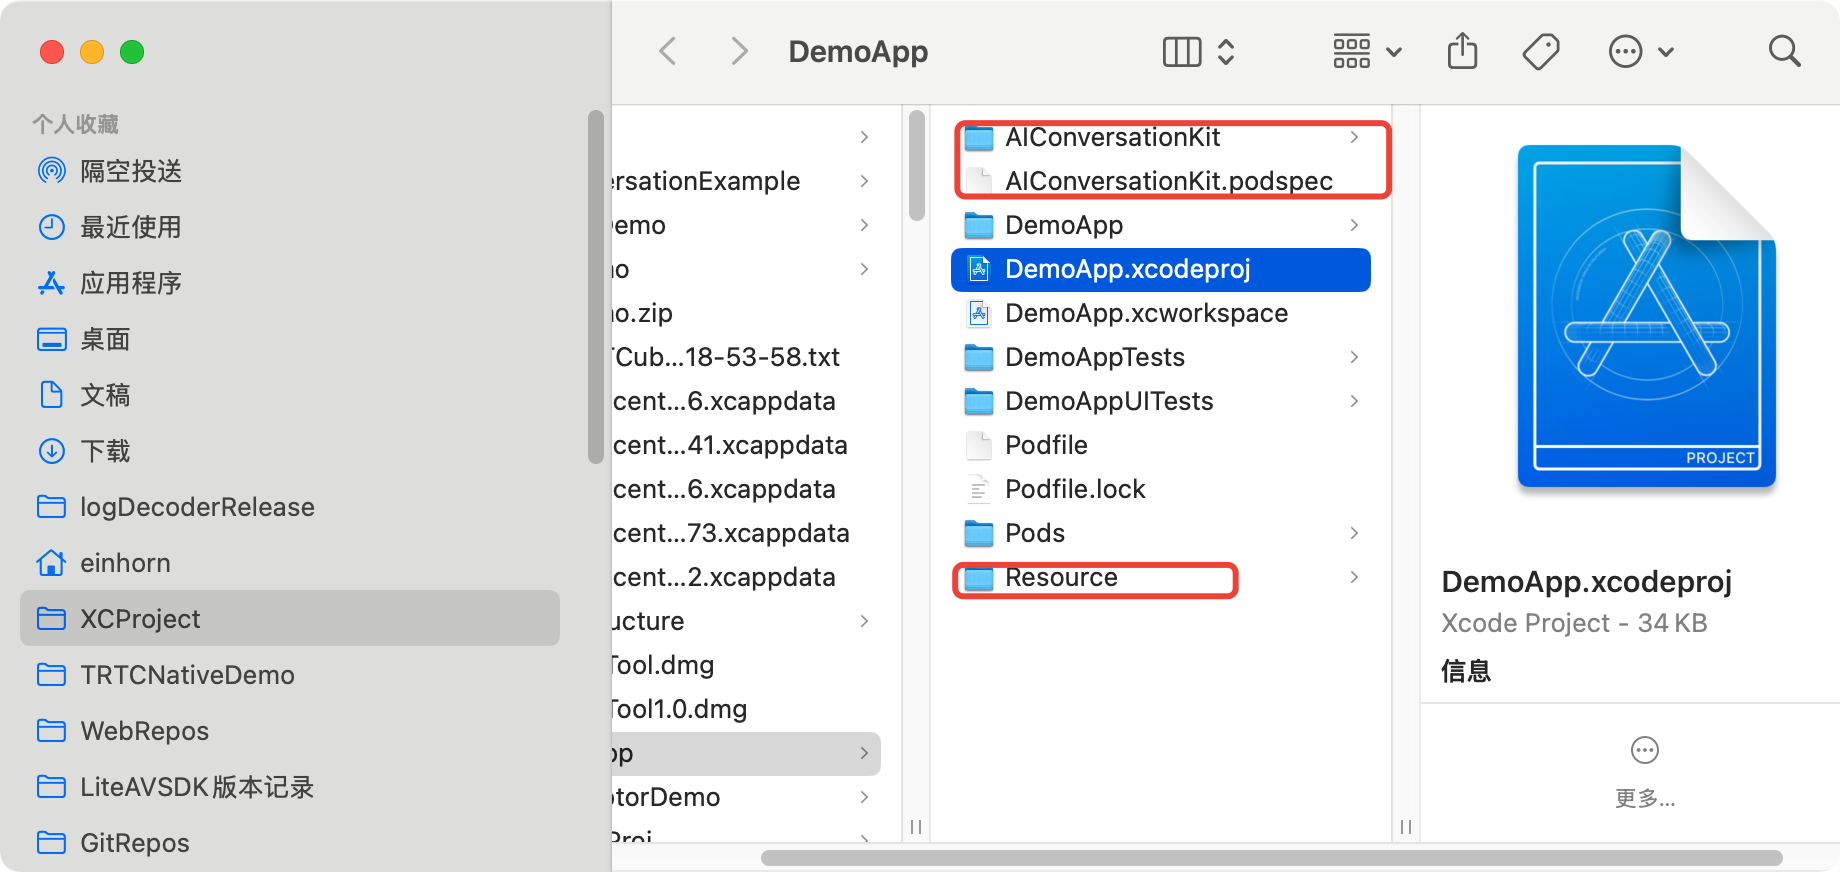Select the Podfile.lock file
1840x872 pixels.
pyautogui.click(x=1074, y=489)
